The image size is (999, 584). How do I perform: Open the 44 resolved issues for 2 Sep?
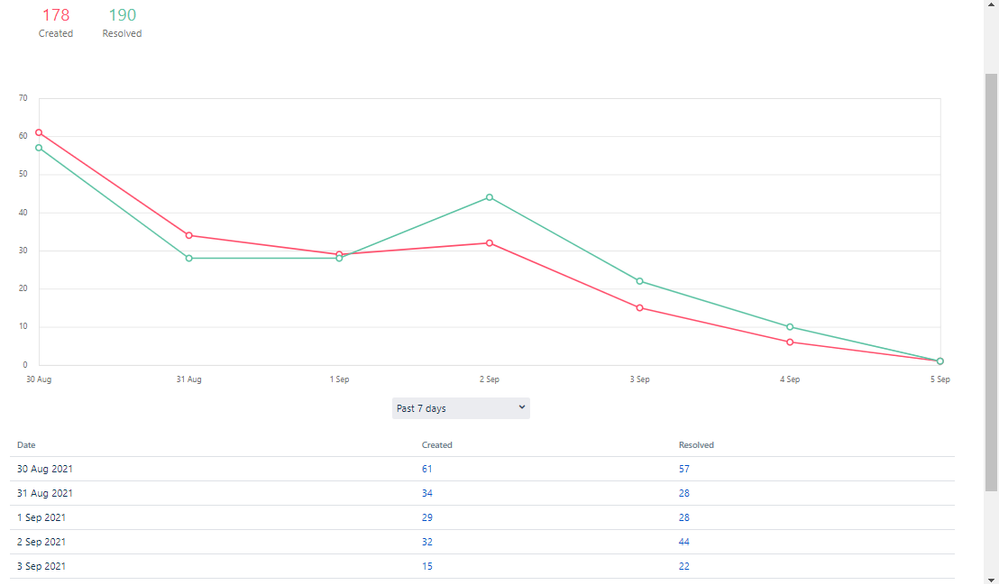[x=683, y=541]
